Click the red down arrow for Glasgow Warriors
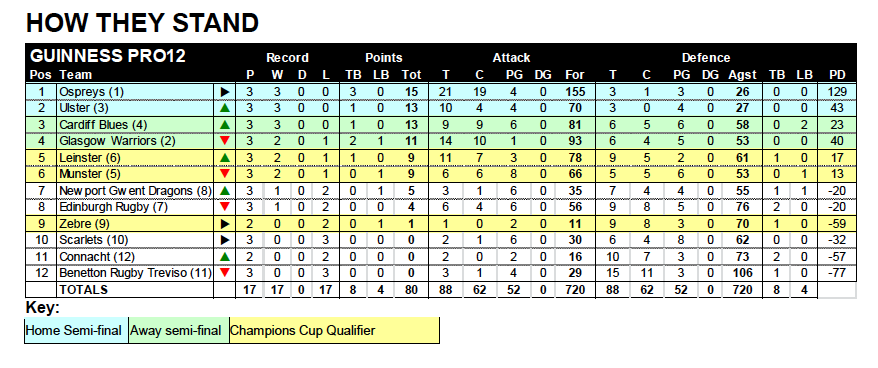The image size is (878, 368). tap(225, 141)
